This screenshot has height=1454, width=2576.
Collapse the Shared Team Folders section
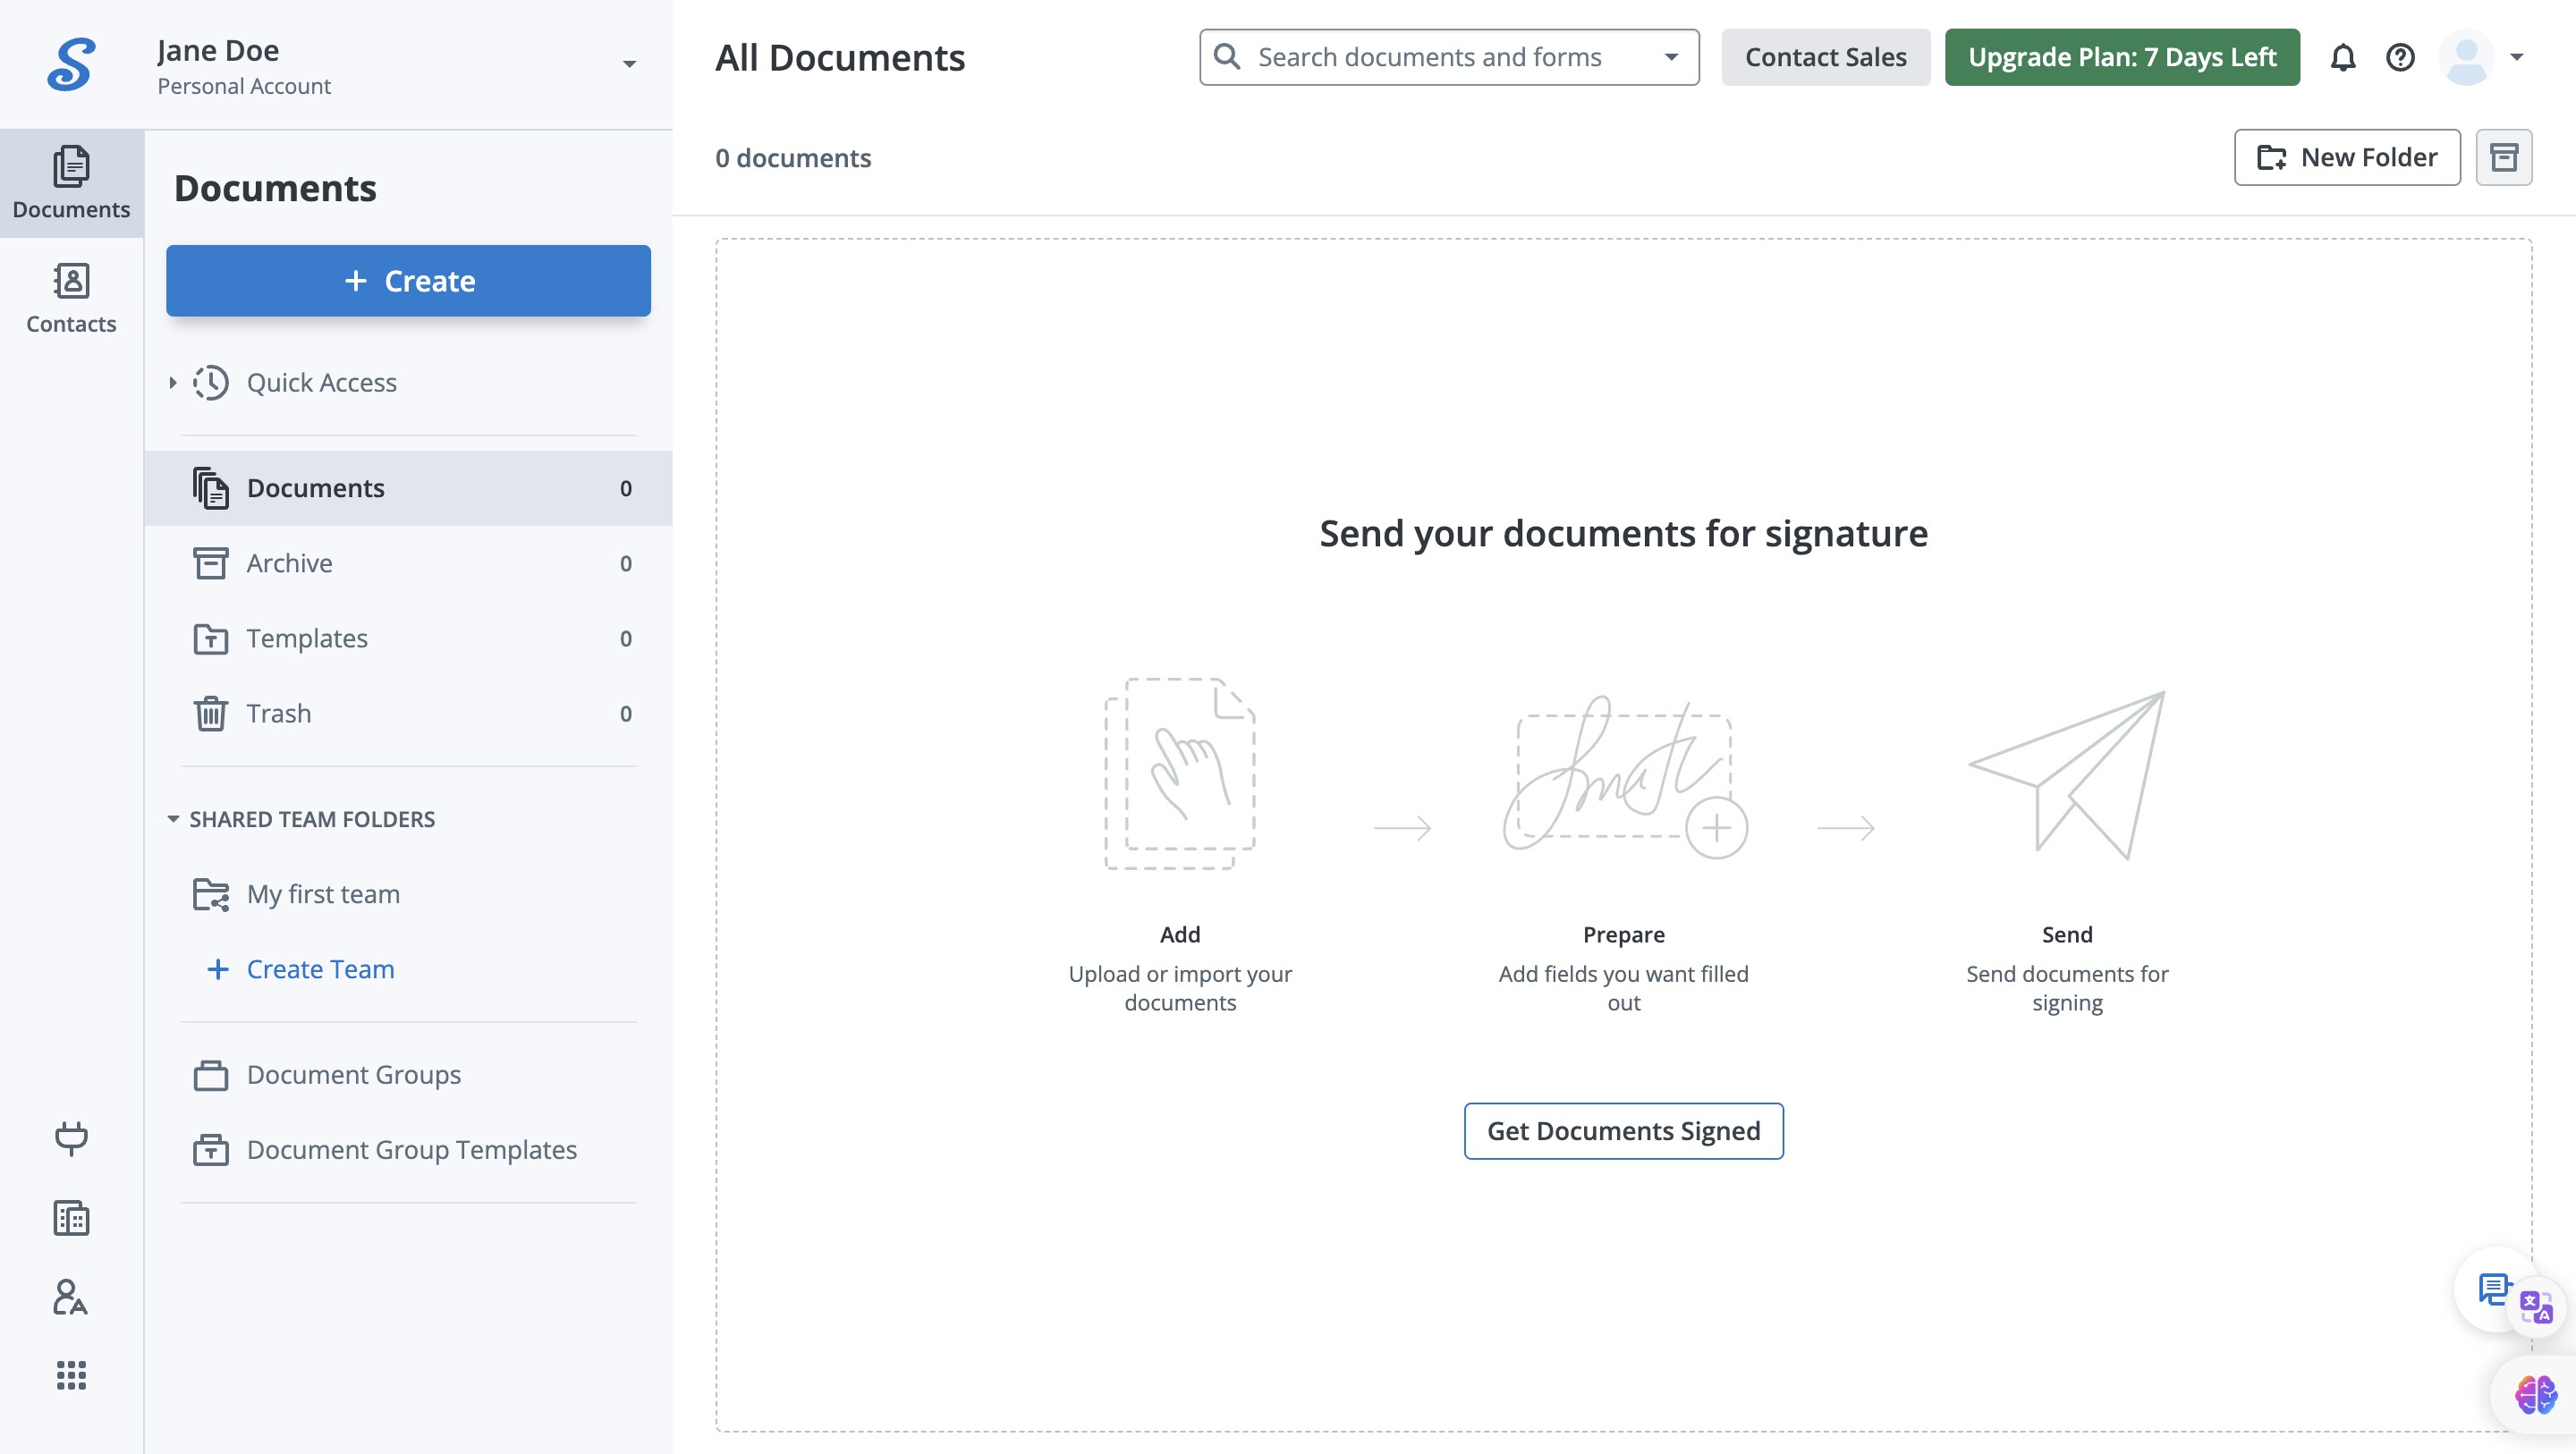(x=173, y=819)
